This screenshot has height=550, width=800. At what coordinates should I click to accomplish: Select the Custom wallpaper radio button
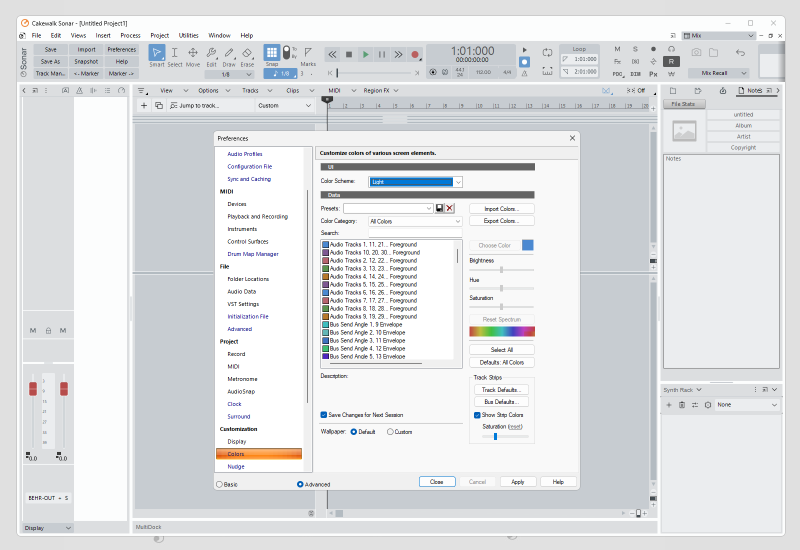click(390, 432)
